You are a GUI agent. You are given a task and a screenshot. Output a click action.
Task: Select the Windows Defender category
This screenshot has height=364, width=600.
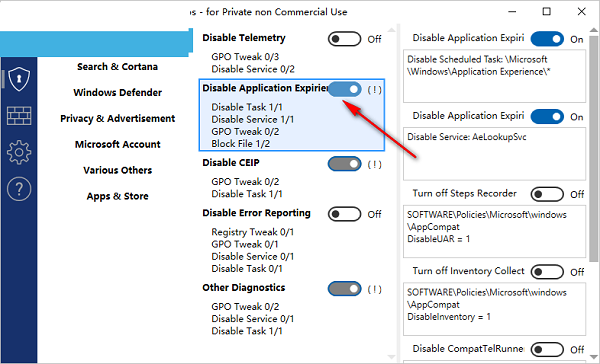point(117,93)
